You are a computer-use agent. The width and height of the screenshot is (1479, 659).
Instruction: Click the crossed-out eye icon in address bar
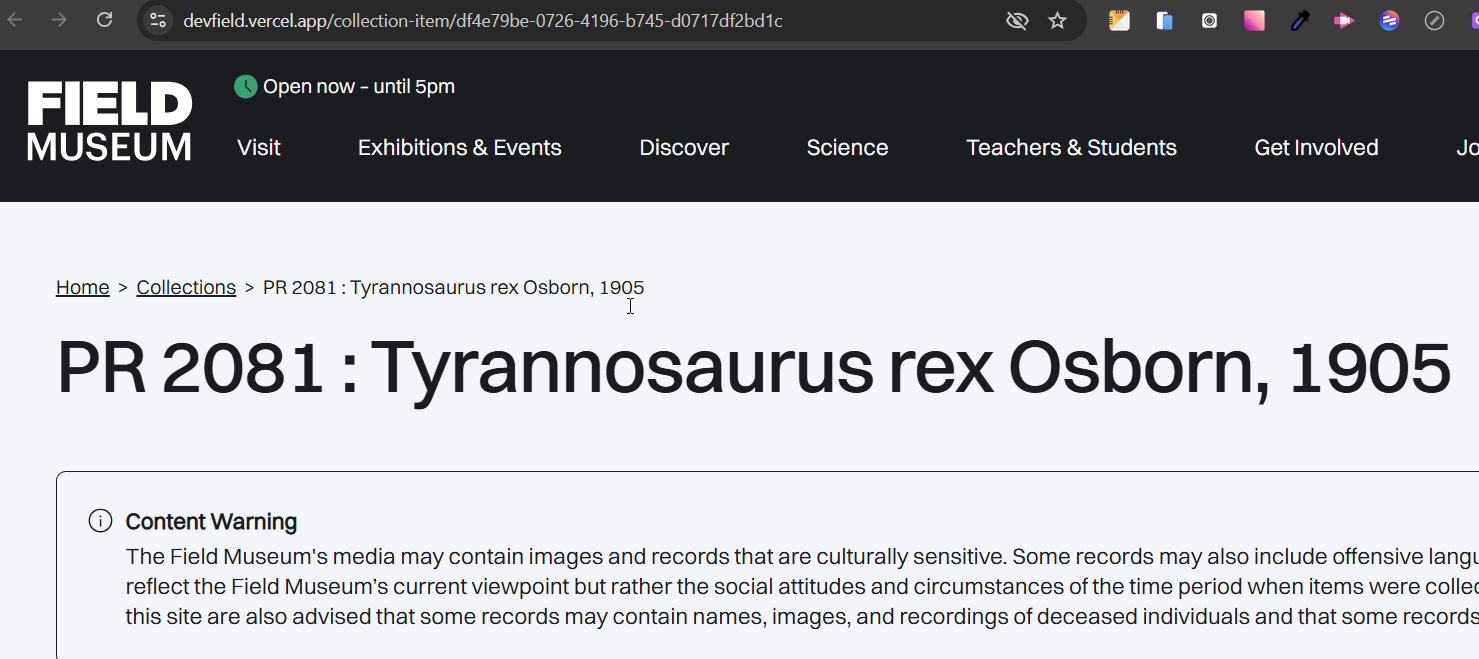[x=1017, y=20]
